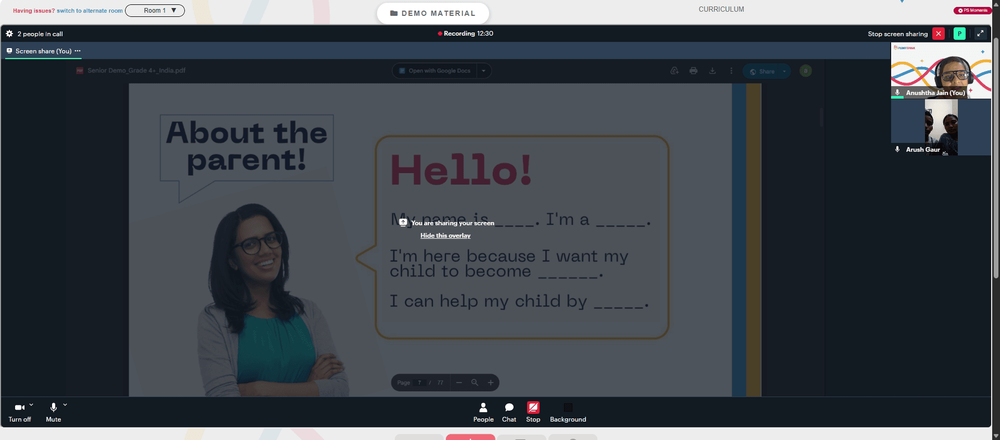The width and height of the screenshot is (1000, 440).
Task: Click Hide this overlay link
Action: (x=445, y=236)
